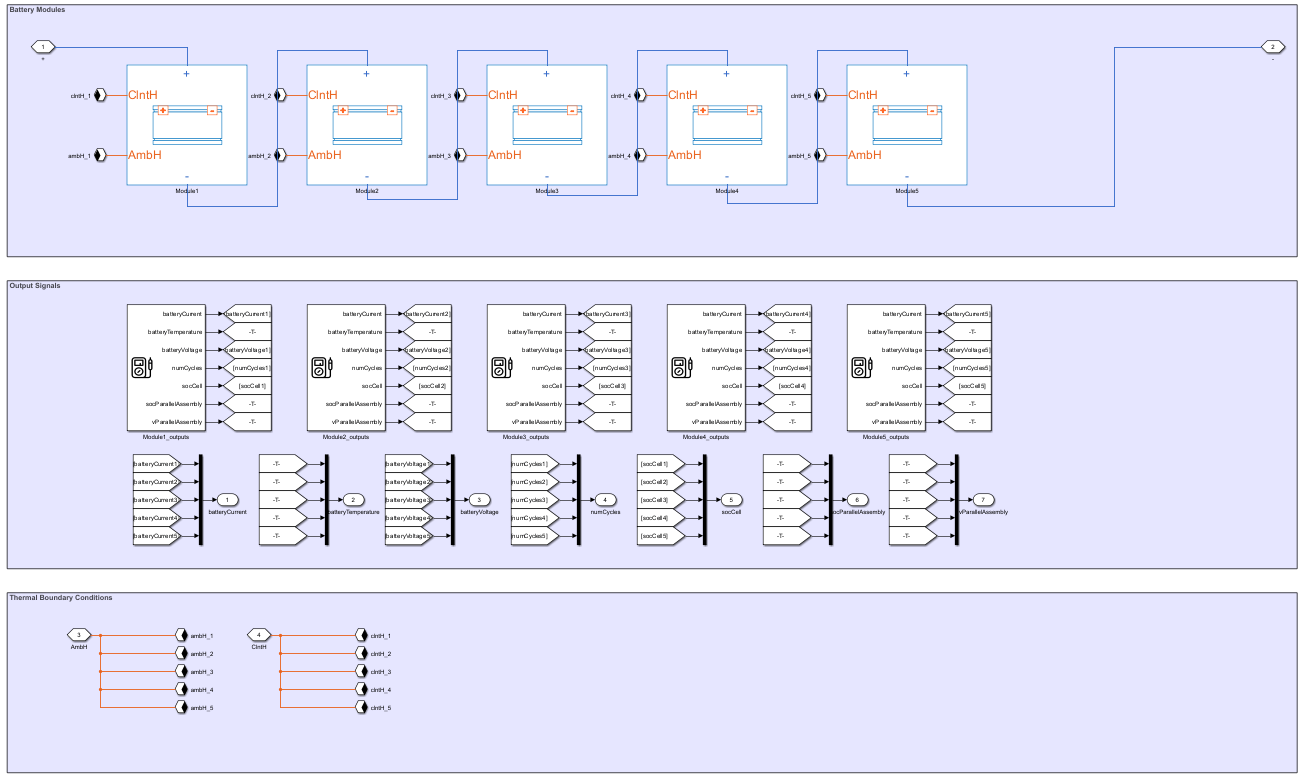
Task: Click the AmbH connection port 3
Action: [80, 635]
